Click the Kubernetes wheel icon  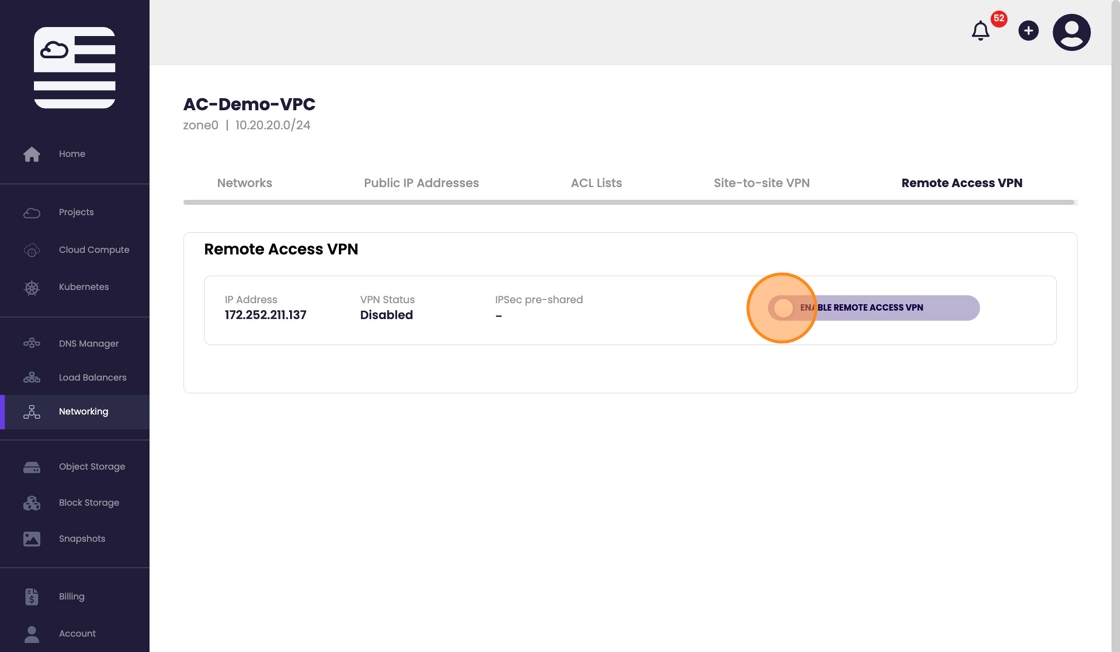[32, 288]
